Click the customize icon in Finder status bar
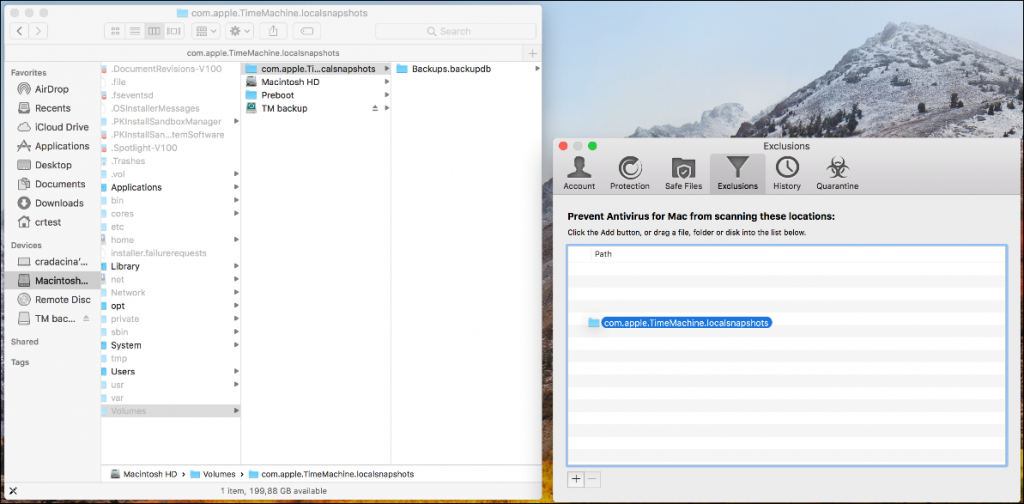 [13, 491]
